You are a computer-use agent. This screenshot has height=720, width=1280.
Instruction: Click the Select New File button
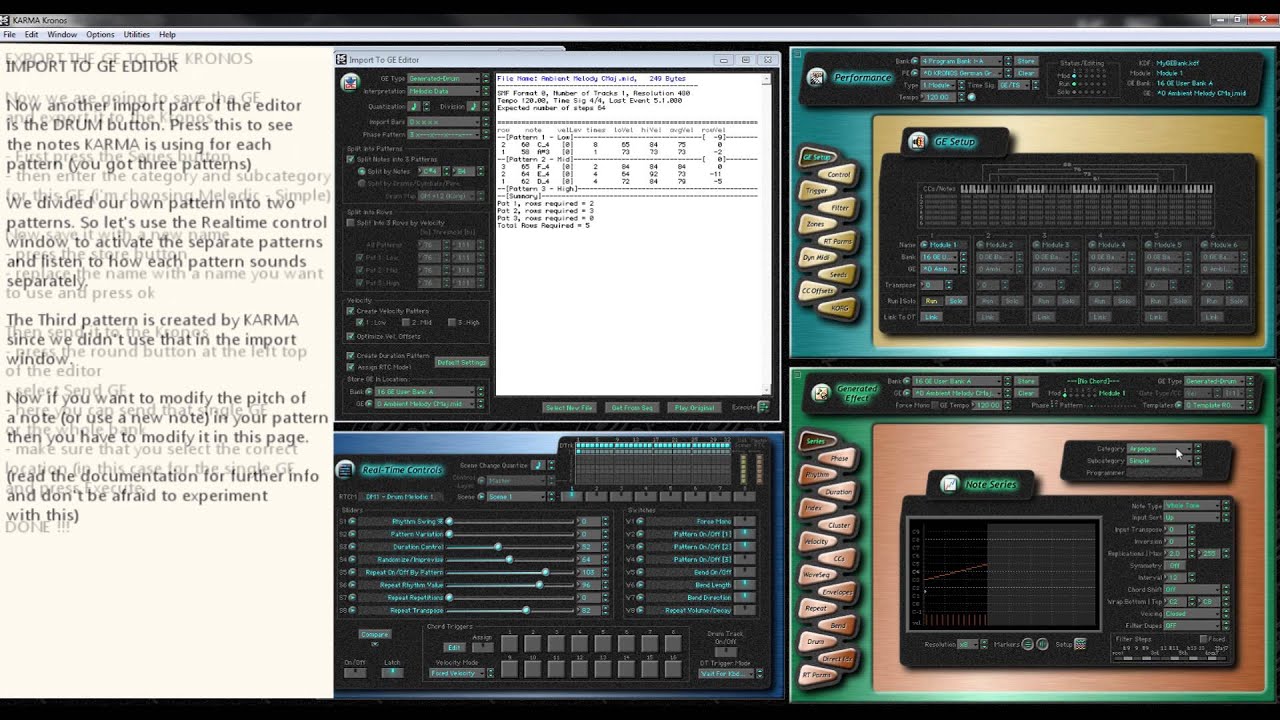[x=567, y=408]
